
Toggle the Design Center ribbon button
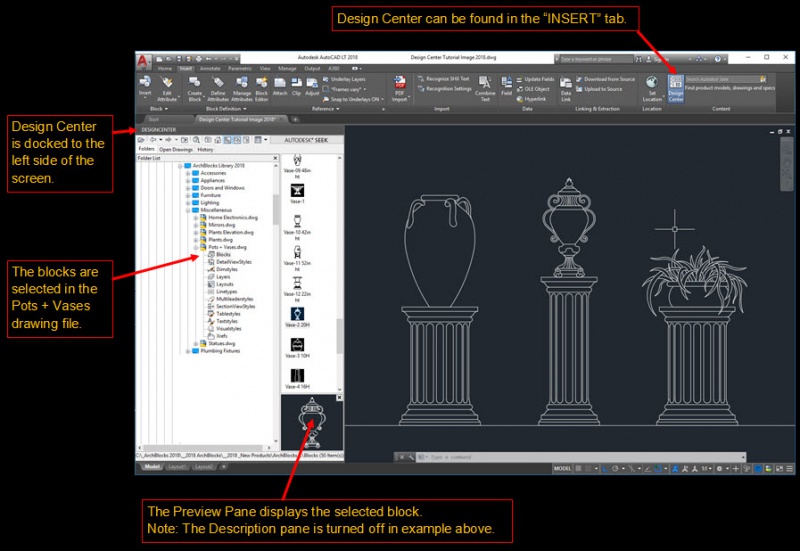tap(676, 88)
